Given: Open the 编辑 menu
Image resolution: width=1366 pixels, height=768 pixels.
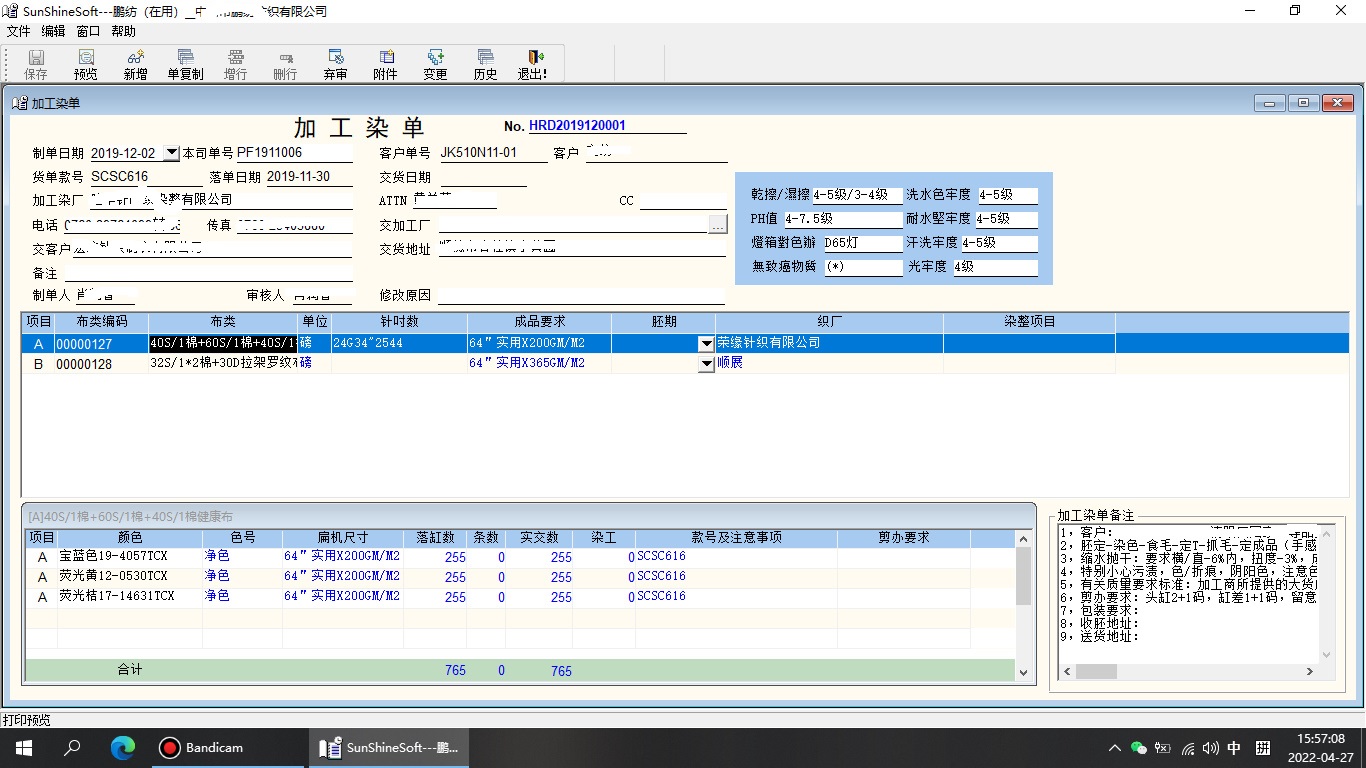Looking at the screenshot, I should (53, 31).
